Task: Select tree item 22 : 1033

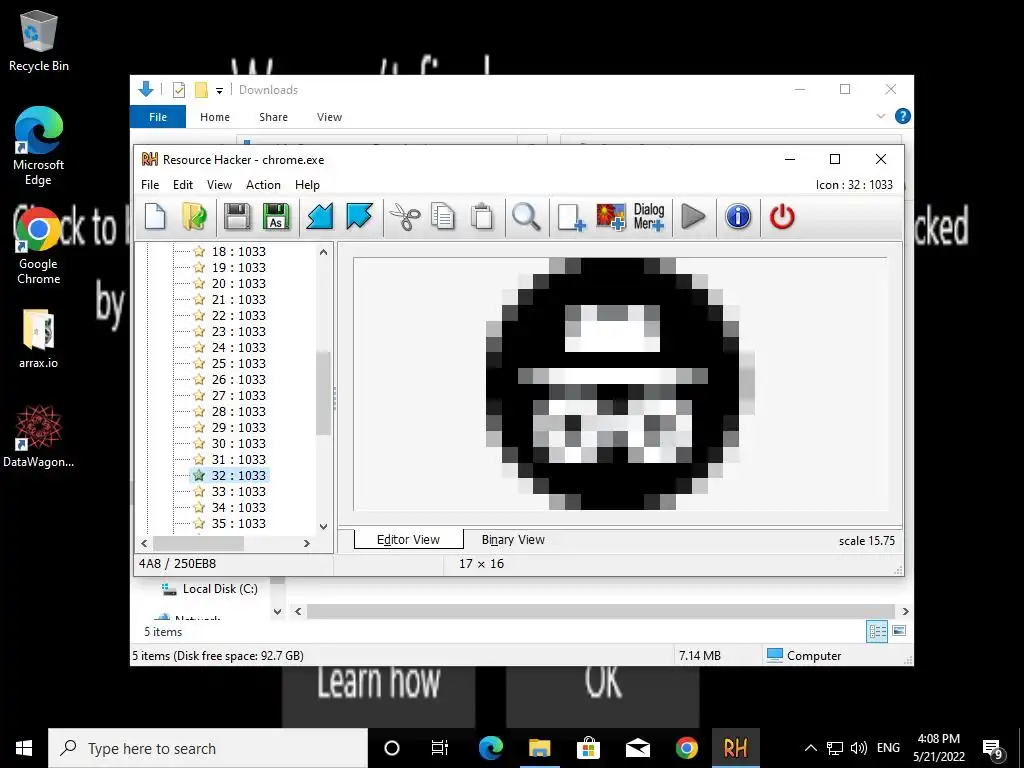Action: pos(238,315)
